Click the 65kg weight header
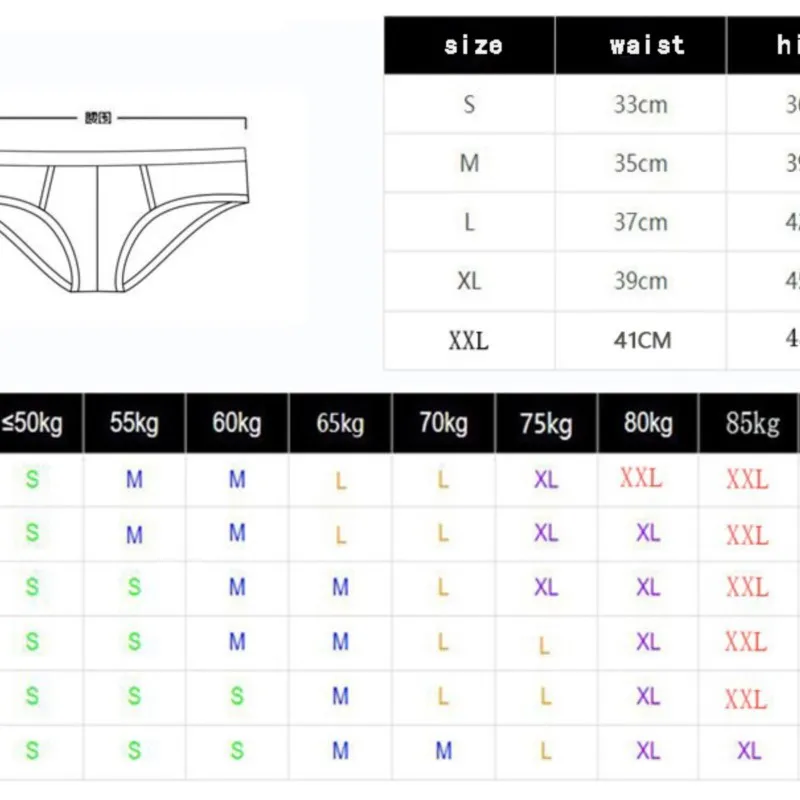The width and height of the screenshot is (800, 800). click(x=340, y=423)
